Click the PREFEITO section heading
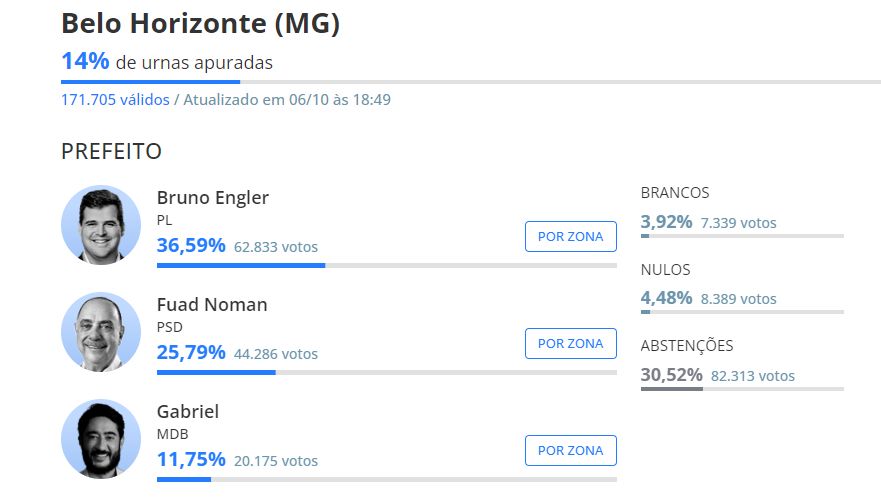This screenshot has height=504, width=881. pos(111,152)
